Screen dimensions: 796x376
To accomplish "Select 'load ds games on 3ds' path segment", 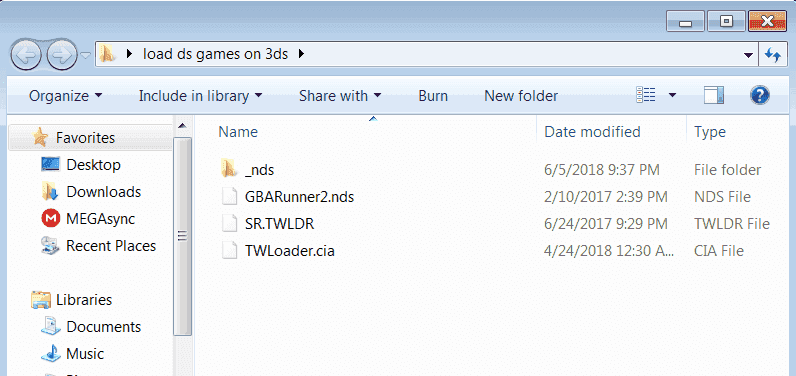I will pos(215,53).
